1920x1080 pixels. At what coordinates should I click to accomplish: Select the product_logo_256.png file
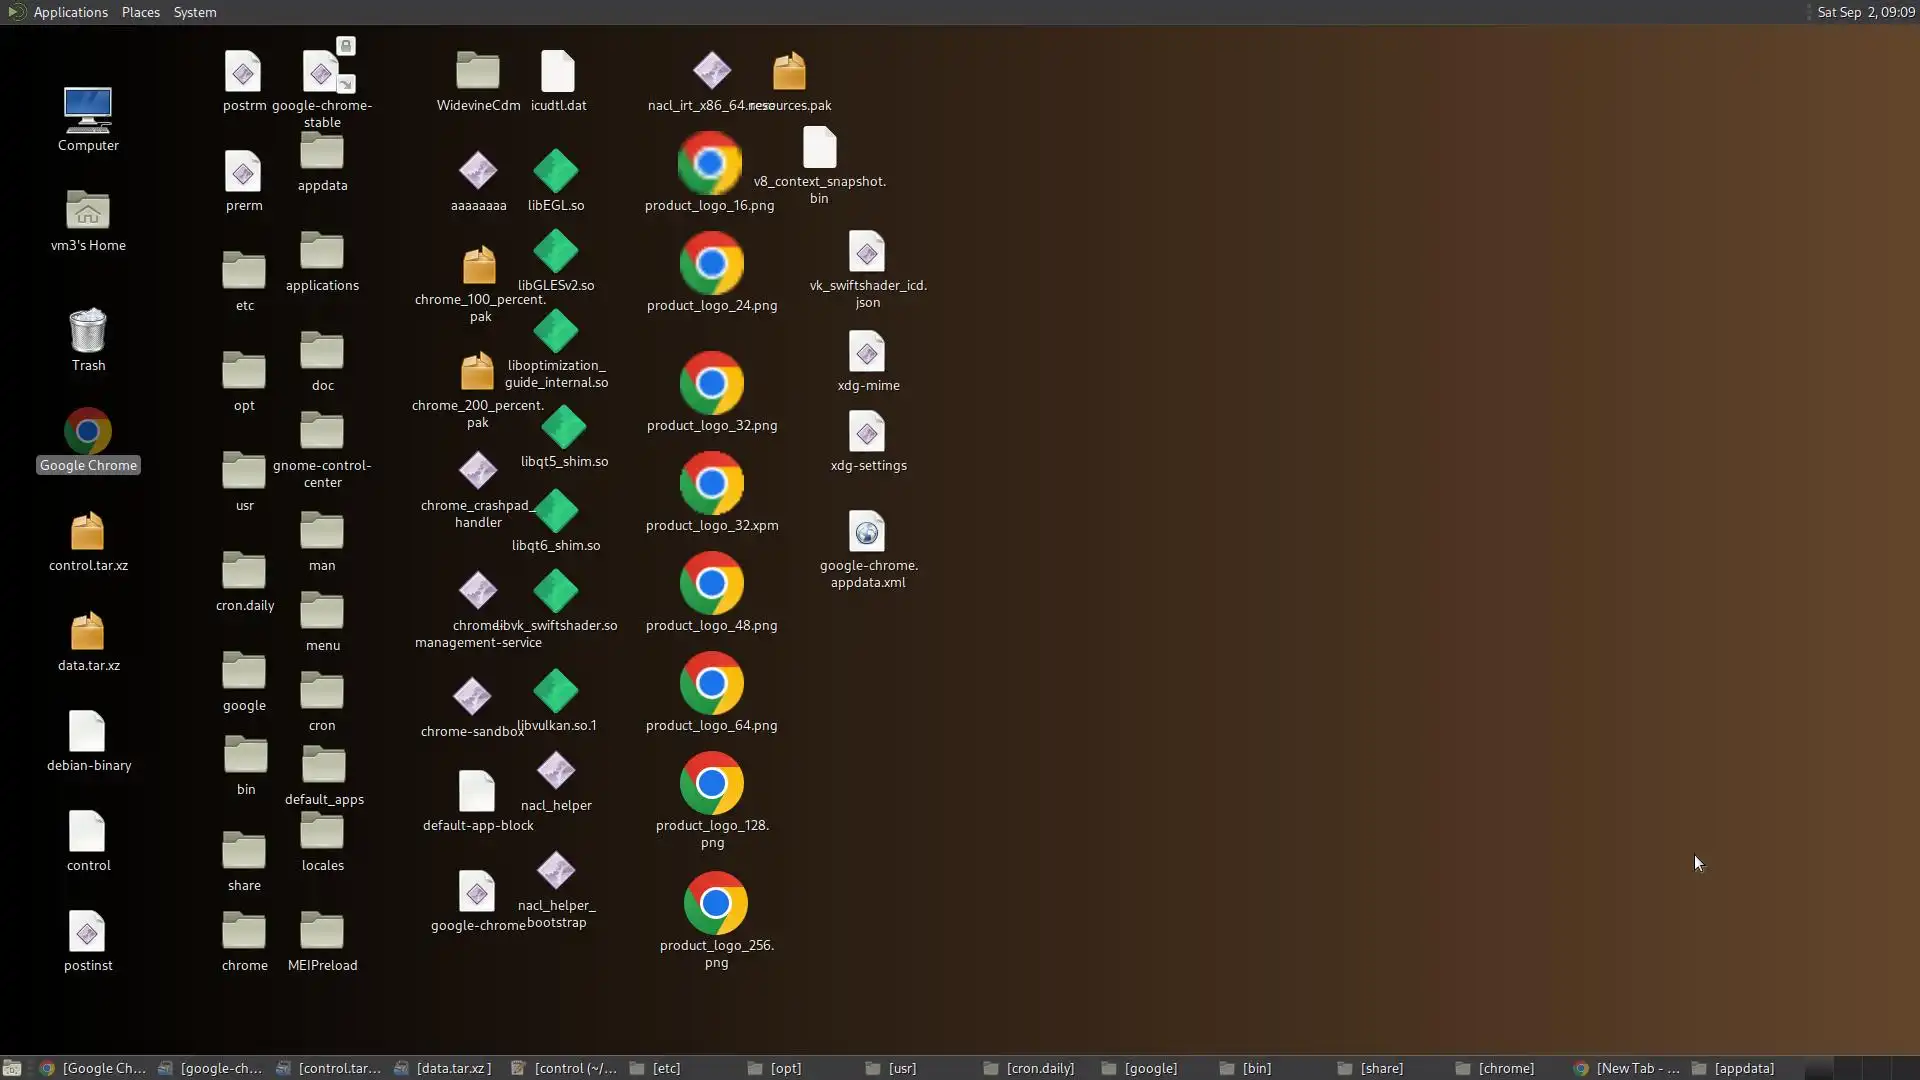[x=715, y=903]
